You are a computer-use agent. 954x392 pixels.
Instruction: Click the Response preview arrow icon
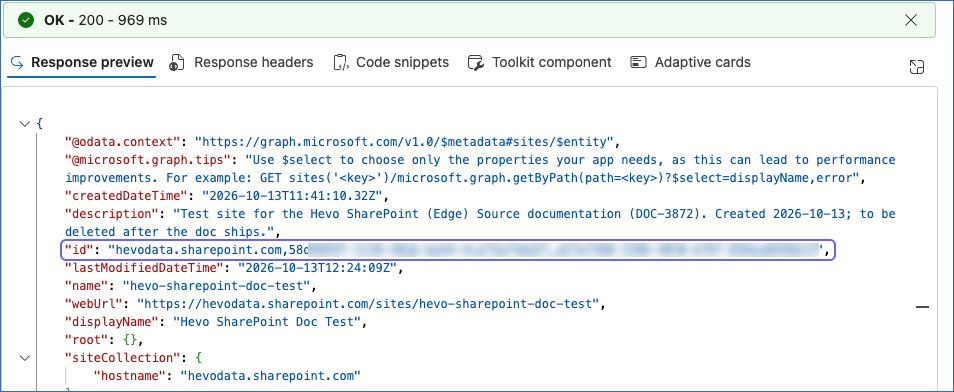point(17,62)
